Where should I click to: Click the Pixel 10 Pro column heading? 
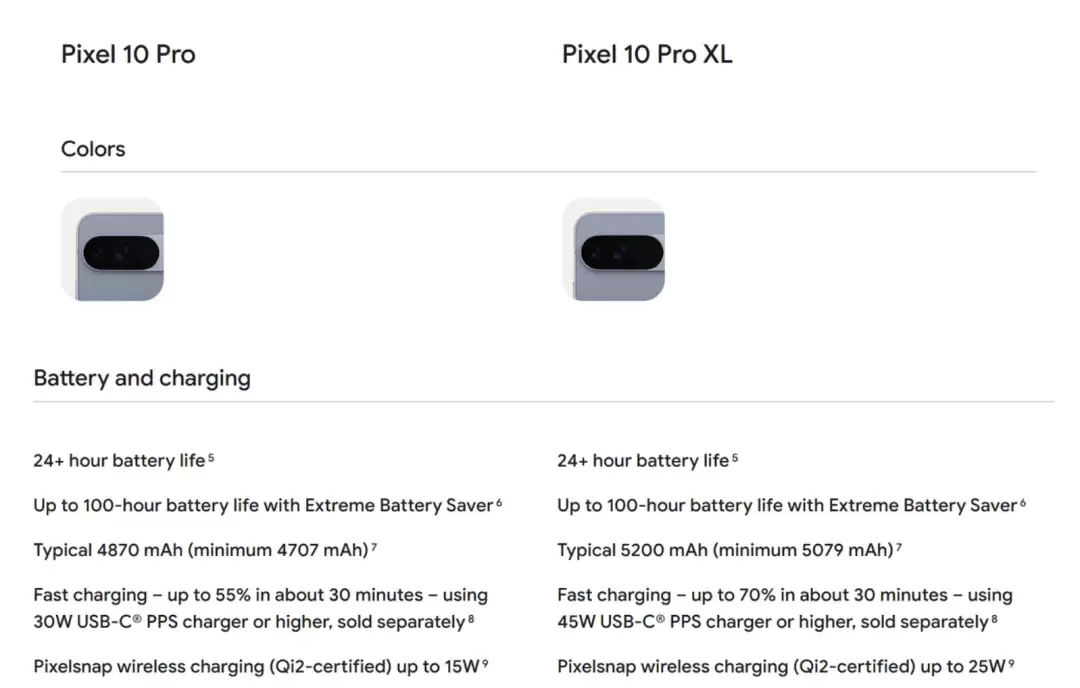pos(128,54)
